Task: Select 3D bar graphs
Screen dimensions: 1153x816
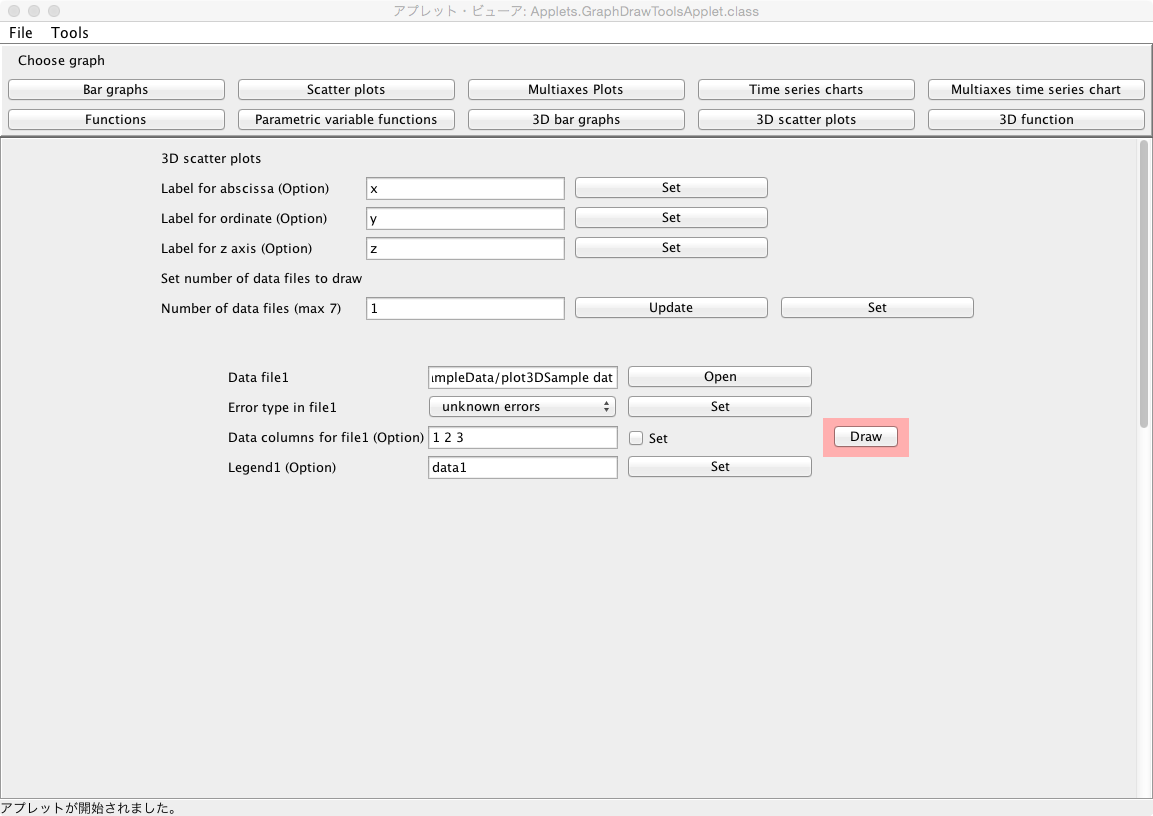Action: coord(576,120)
